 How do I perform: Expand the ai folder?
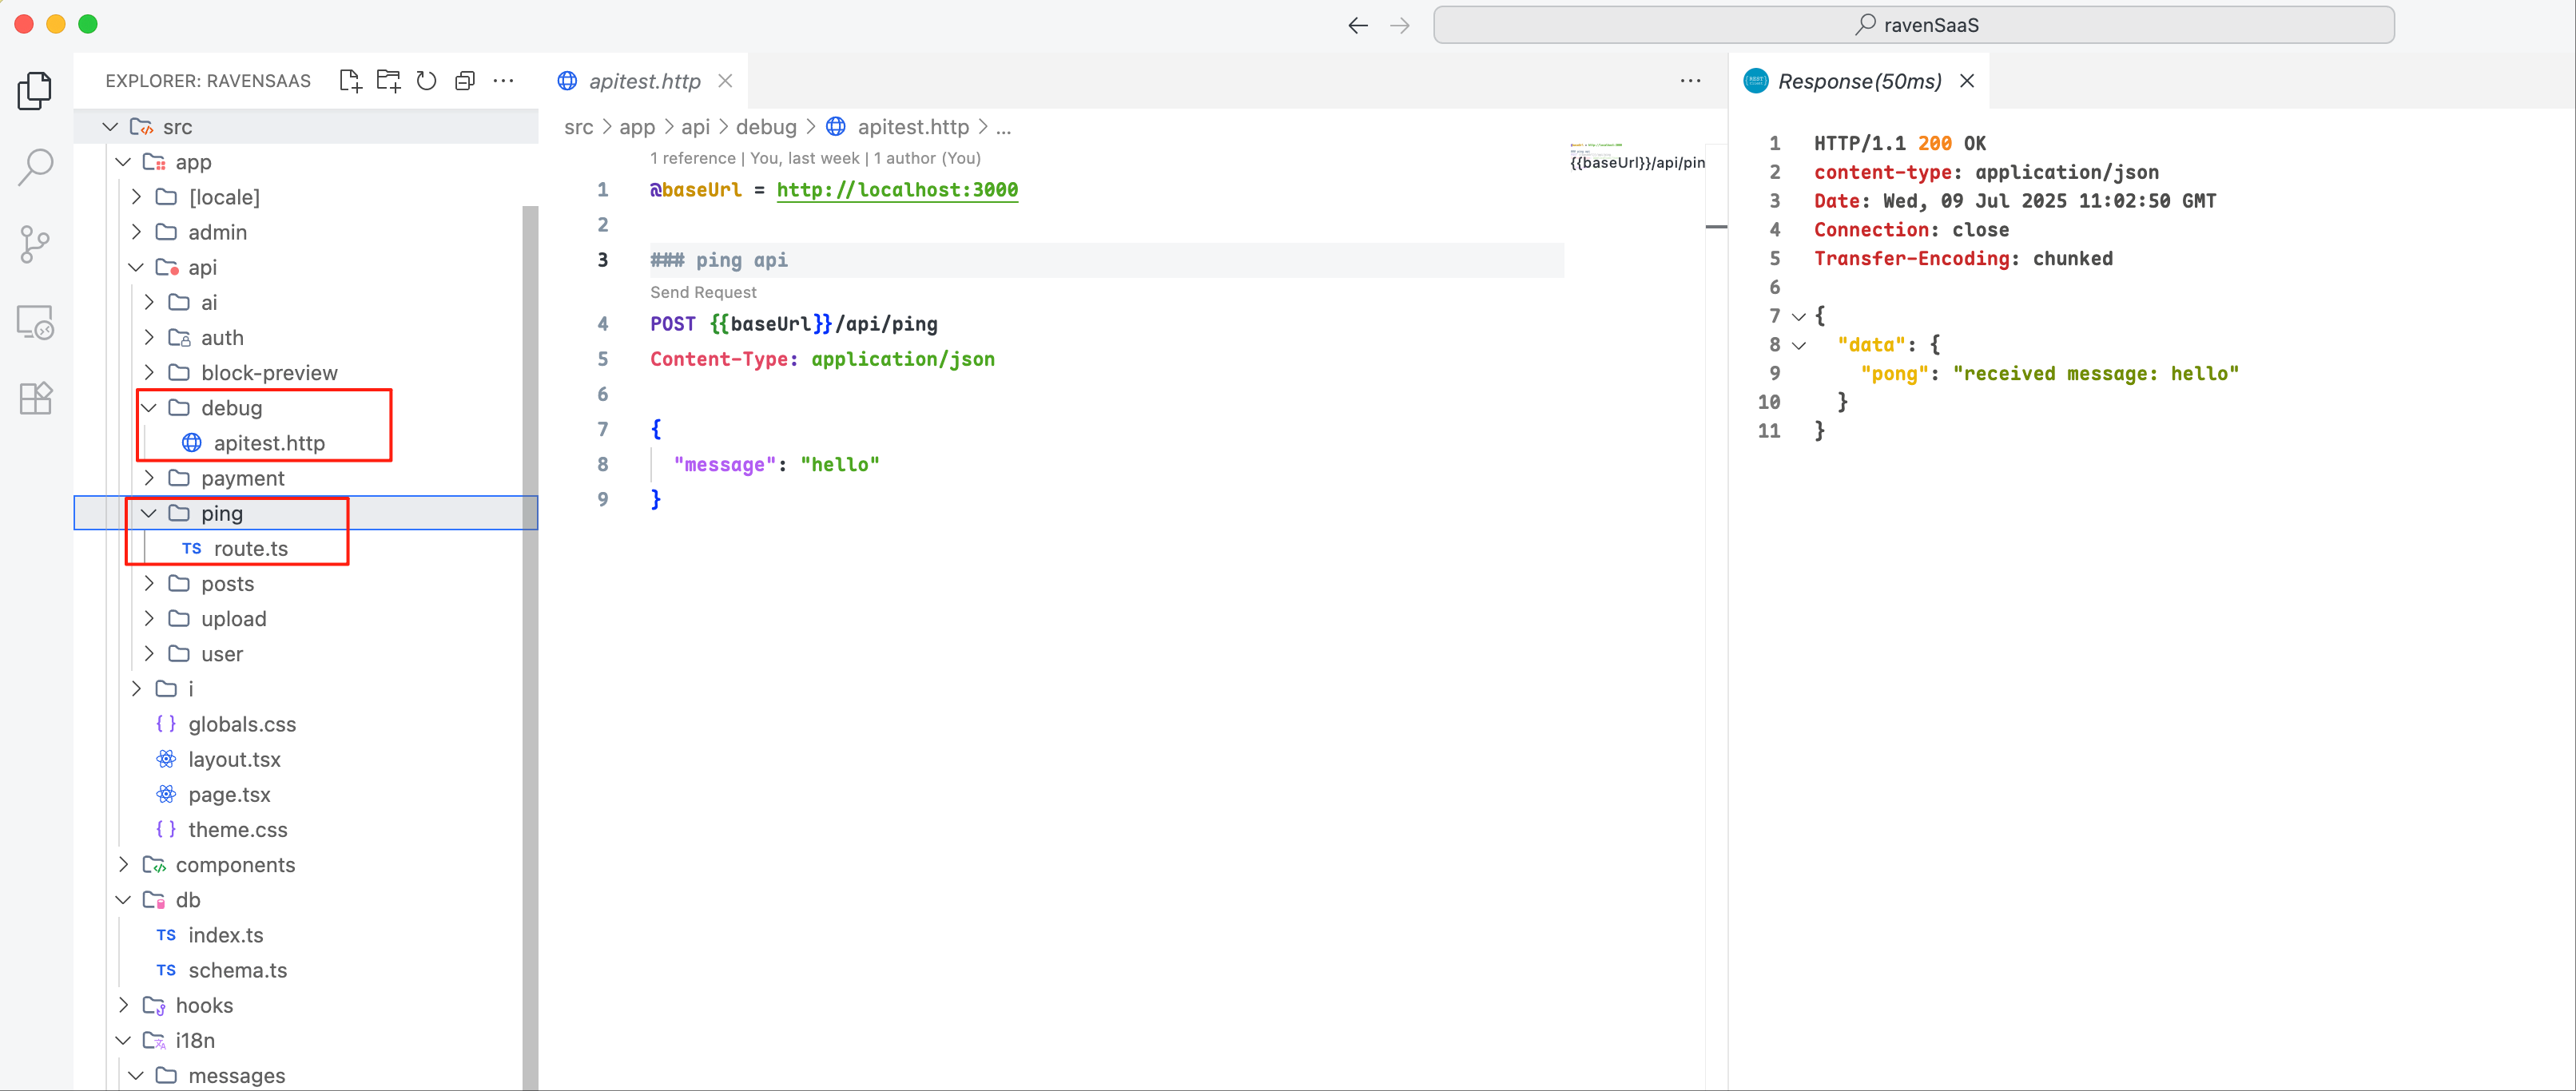pos(150,302)
